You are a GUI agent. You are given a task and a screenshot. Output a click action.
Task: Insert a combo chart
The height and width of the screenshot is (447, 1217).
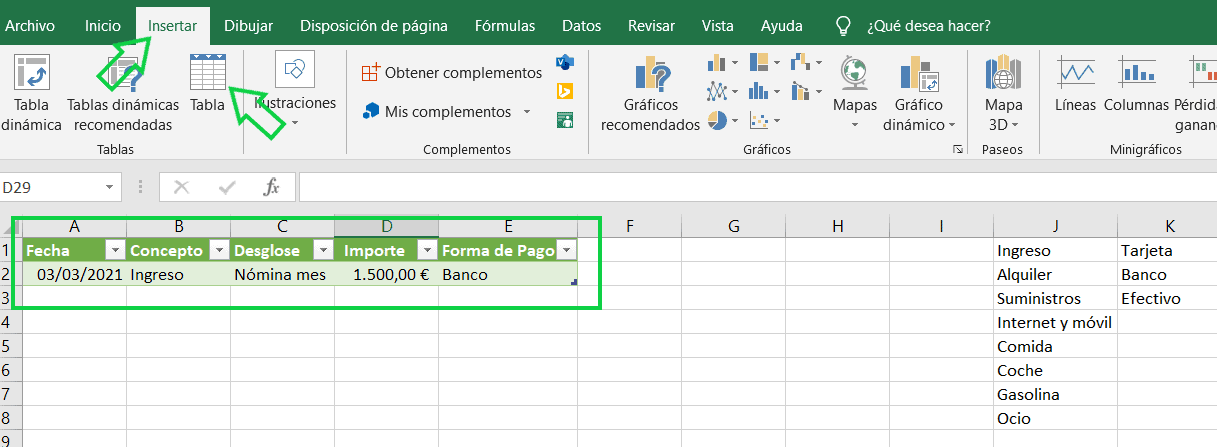806,92
